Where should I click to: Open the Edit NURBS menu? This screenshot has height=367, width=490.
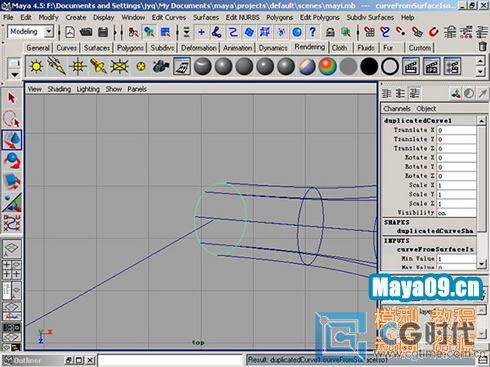(x=242, y=17)
